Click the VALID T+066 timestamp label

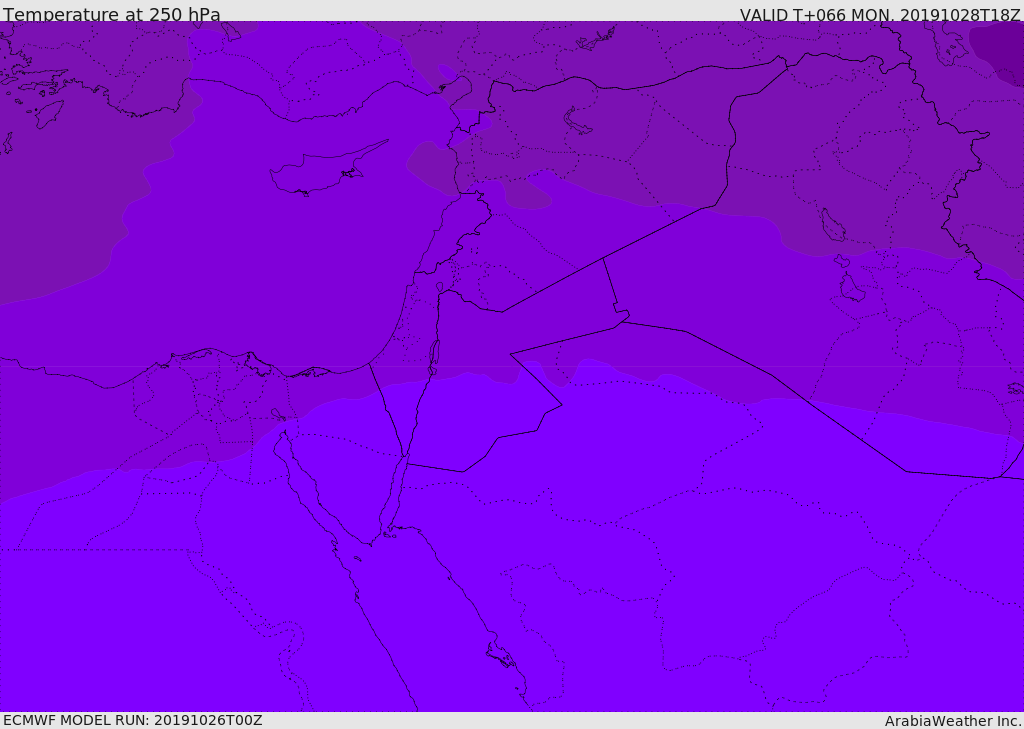pyautogui.click(x=880, y=14)
